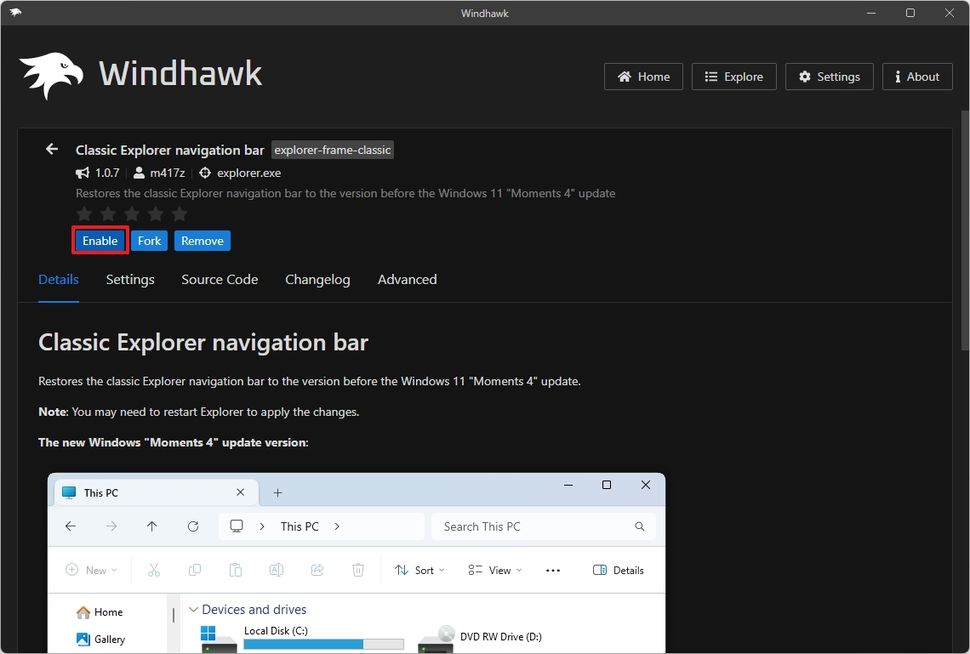Fork the Classic Explorer navigation bar mod
Image resolution: width=970 pixels, height=654 pixels.
click(148, 240)
